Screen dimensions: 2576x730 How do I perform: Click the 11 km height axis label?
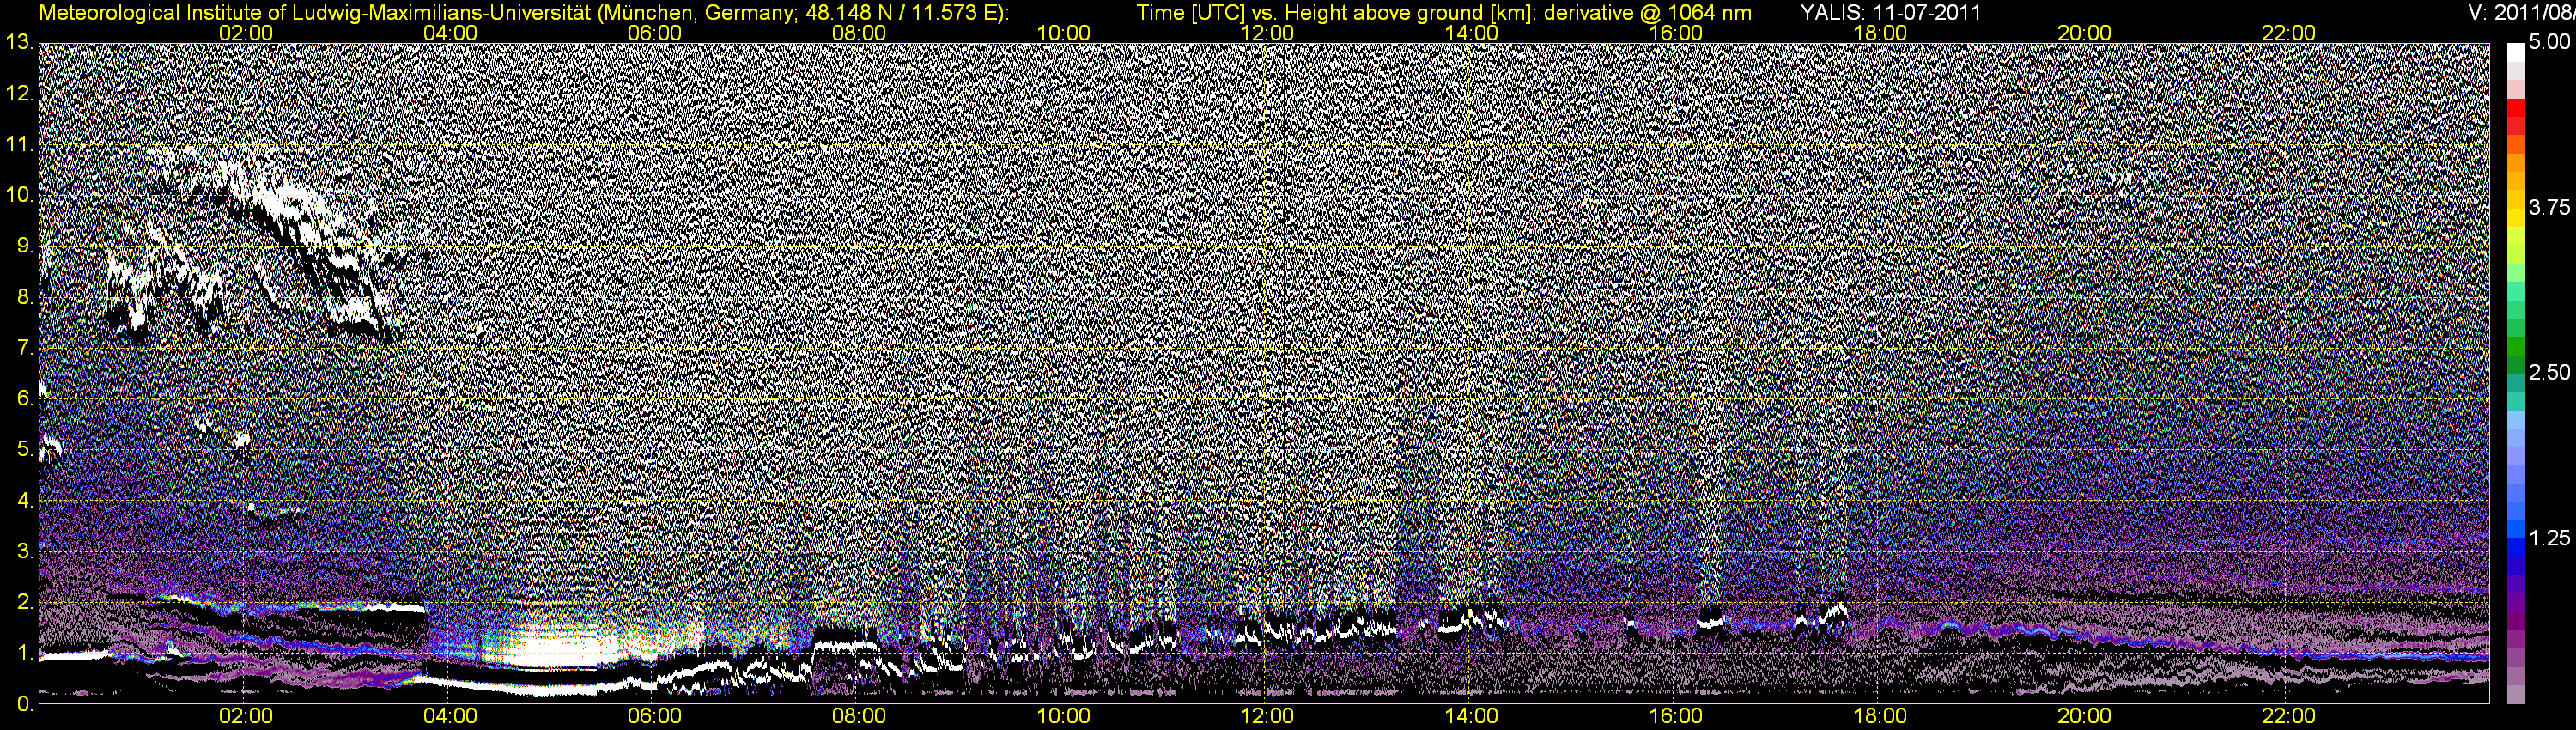(x=18, y=144)
